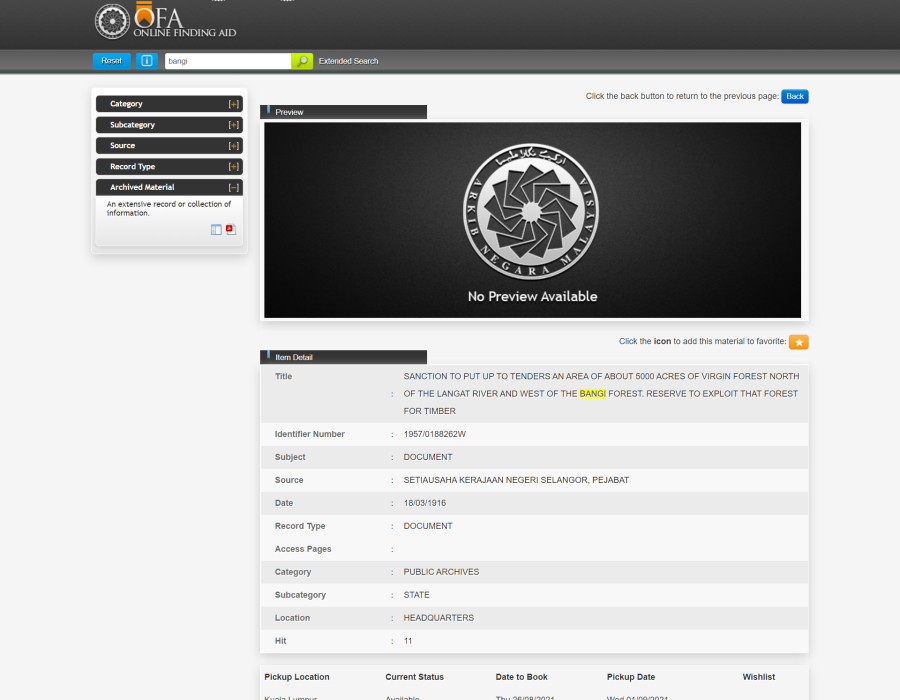Click the date value 18/03/1916

tap(425, 503)
